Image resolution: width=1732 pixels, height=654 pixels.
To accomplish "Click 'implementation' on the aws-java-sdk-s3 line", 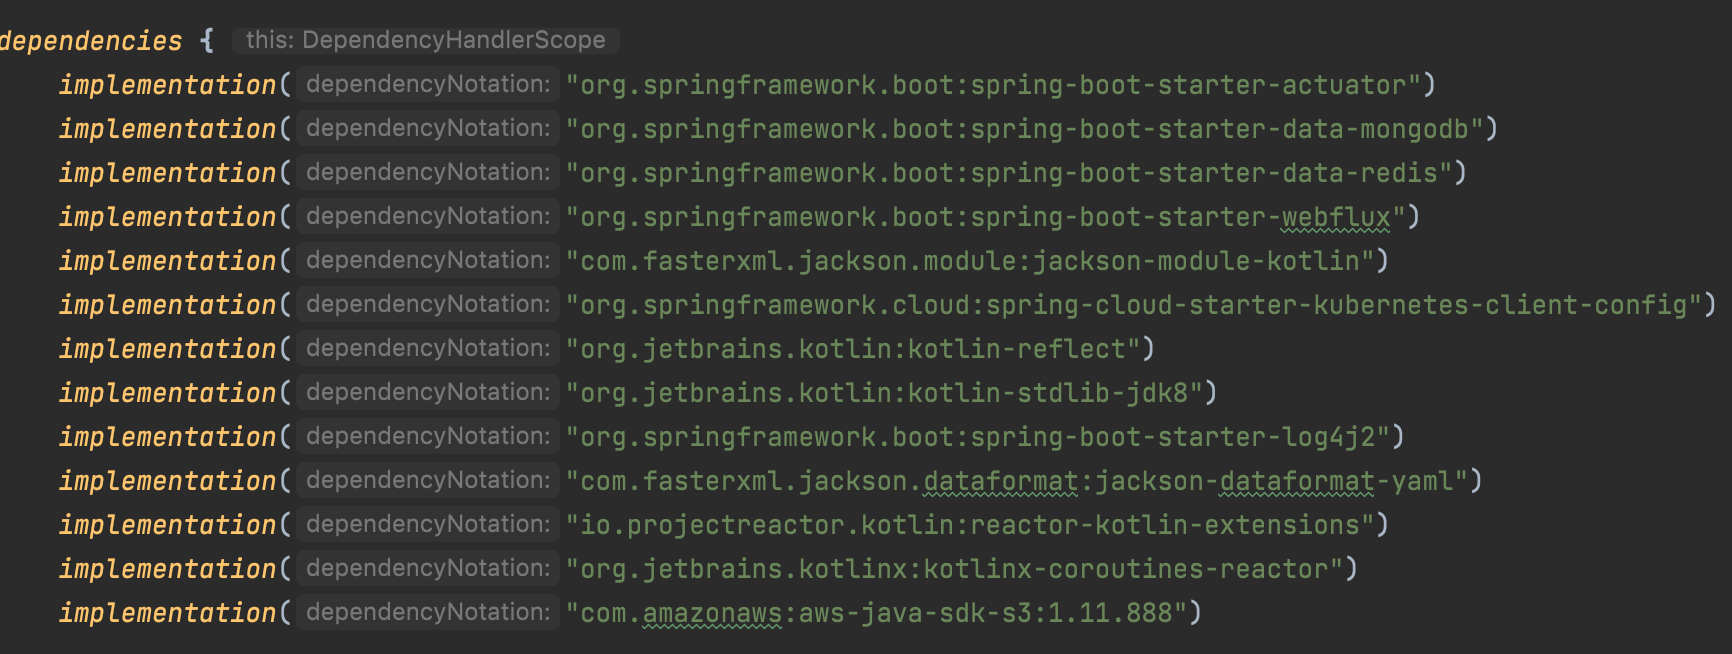I will 168,613.
